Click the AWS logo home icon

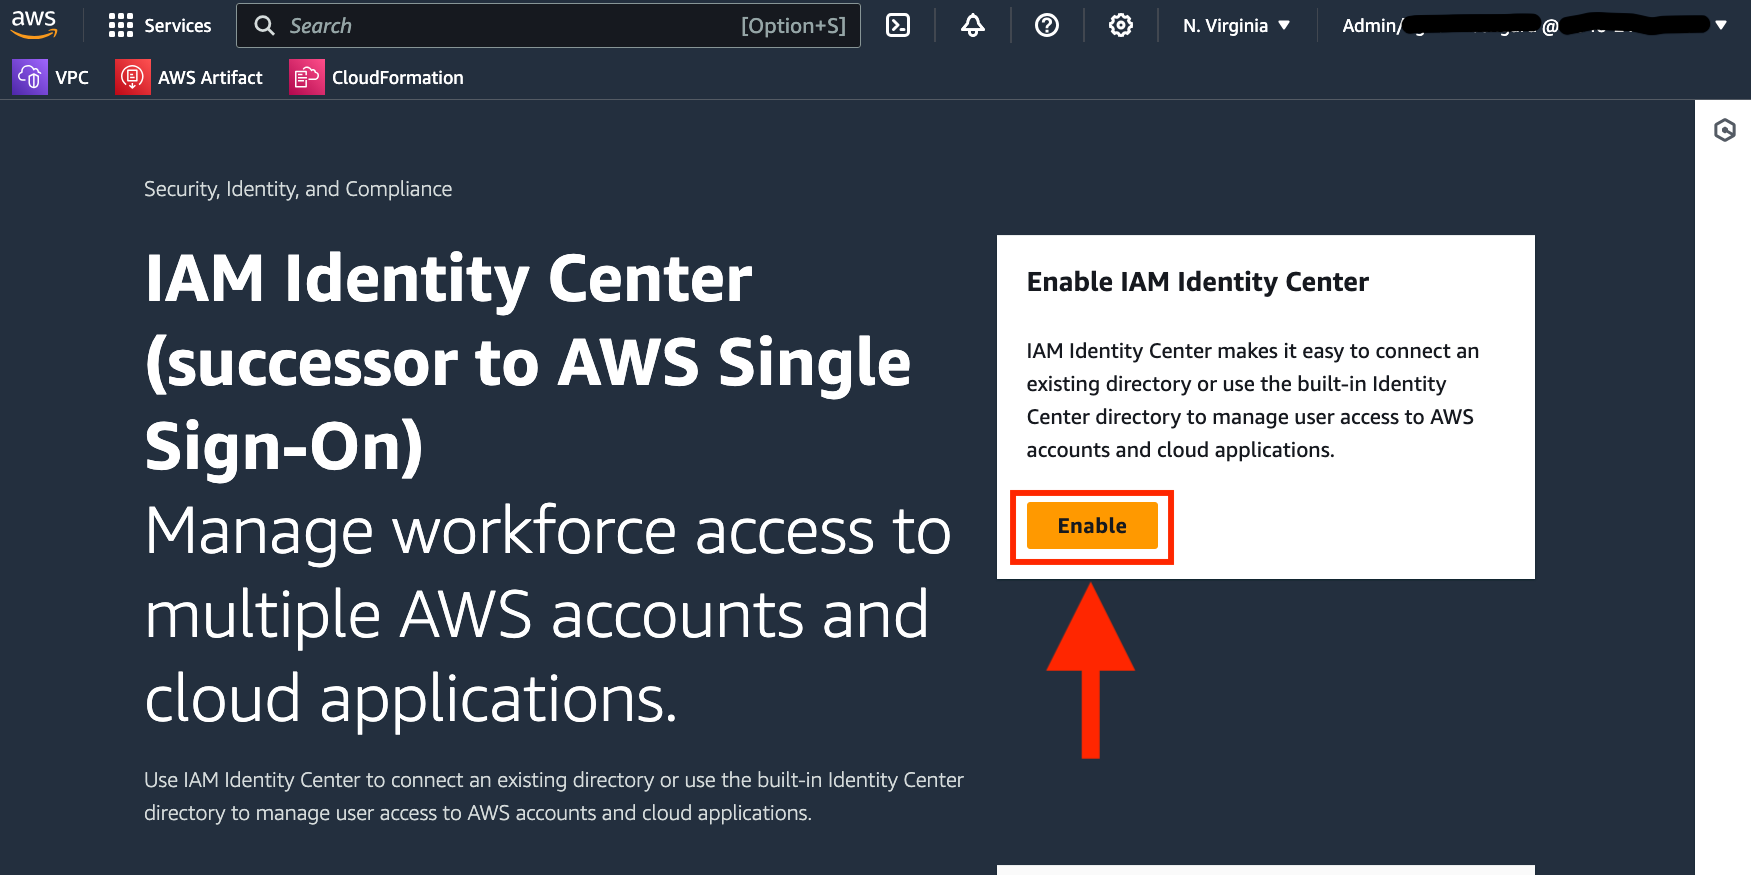tap(34, 25)
